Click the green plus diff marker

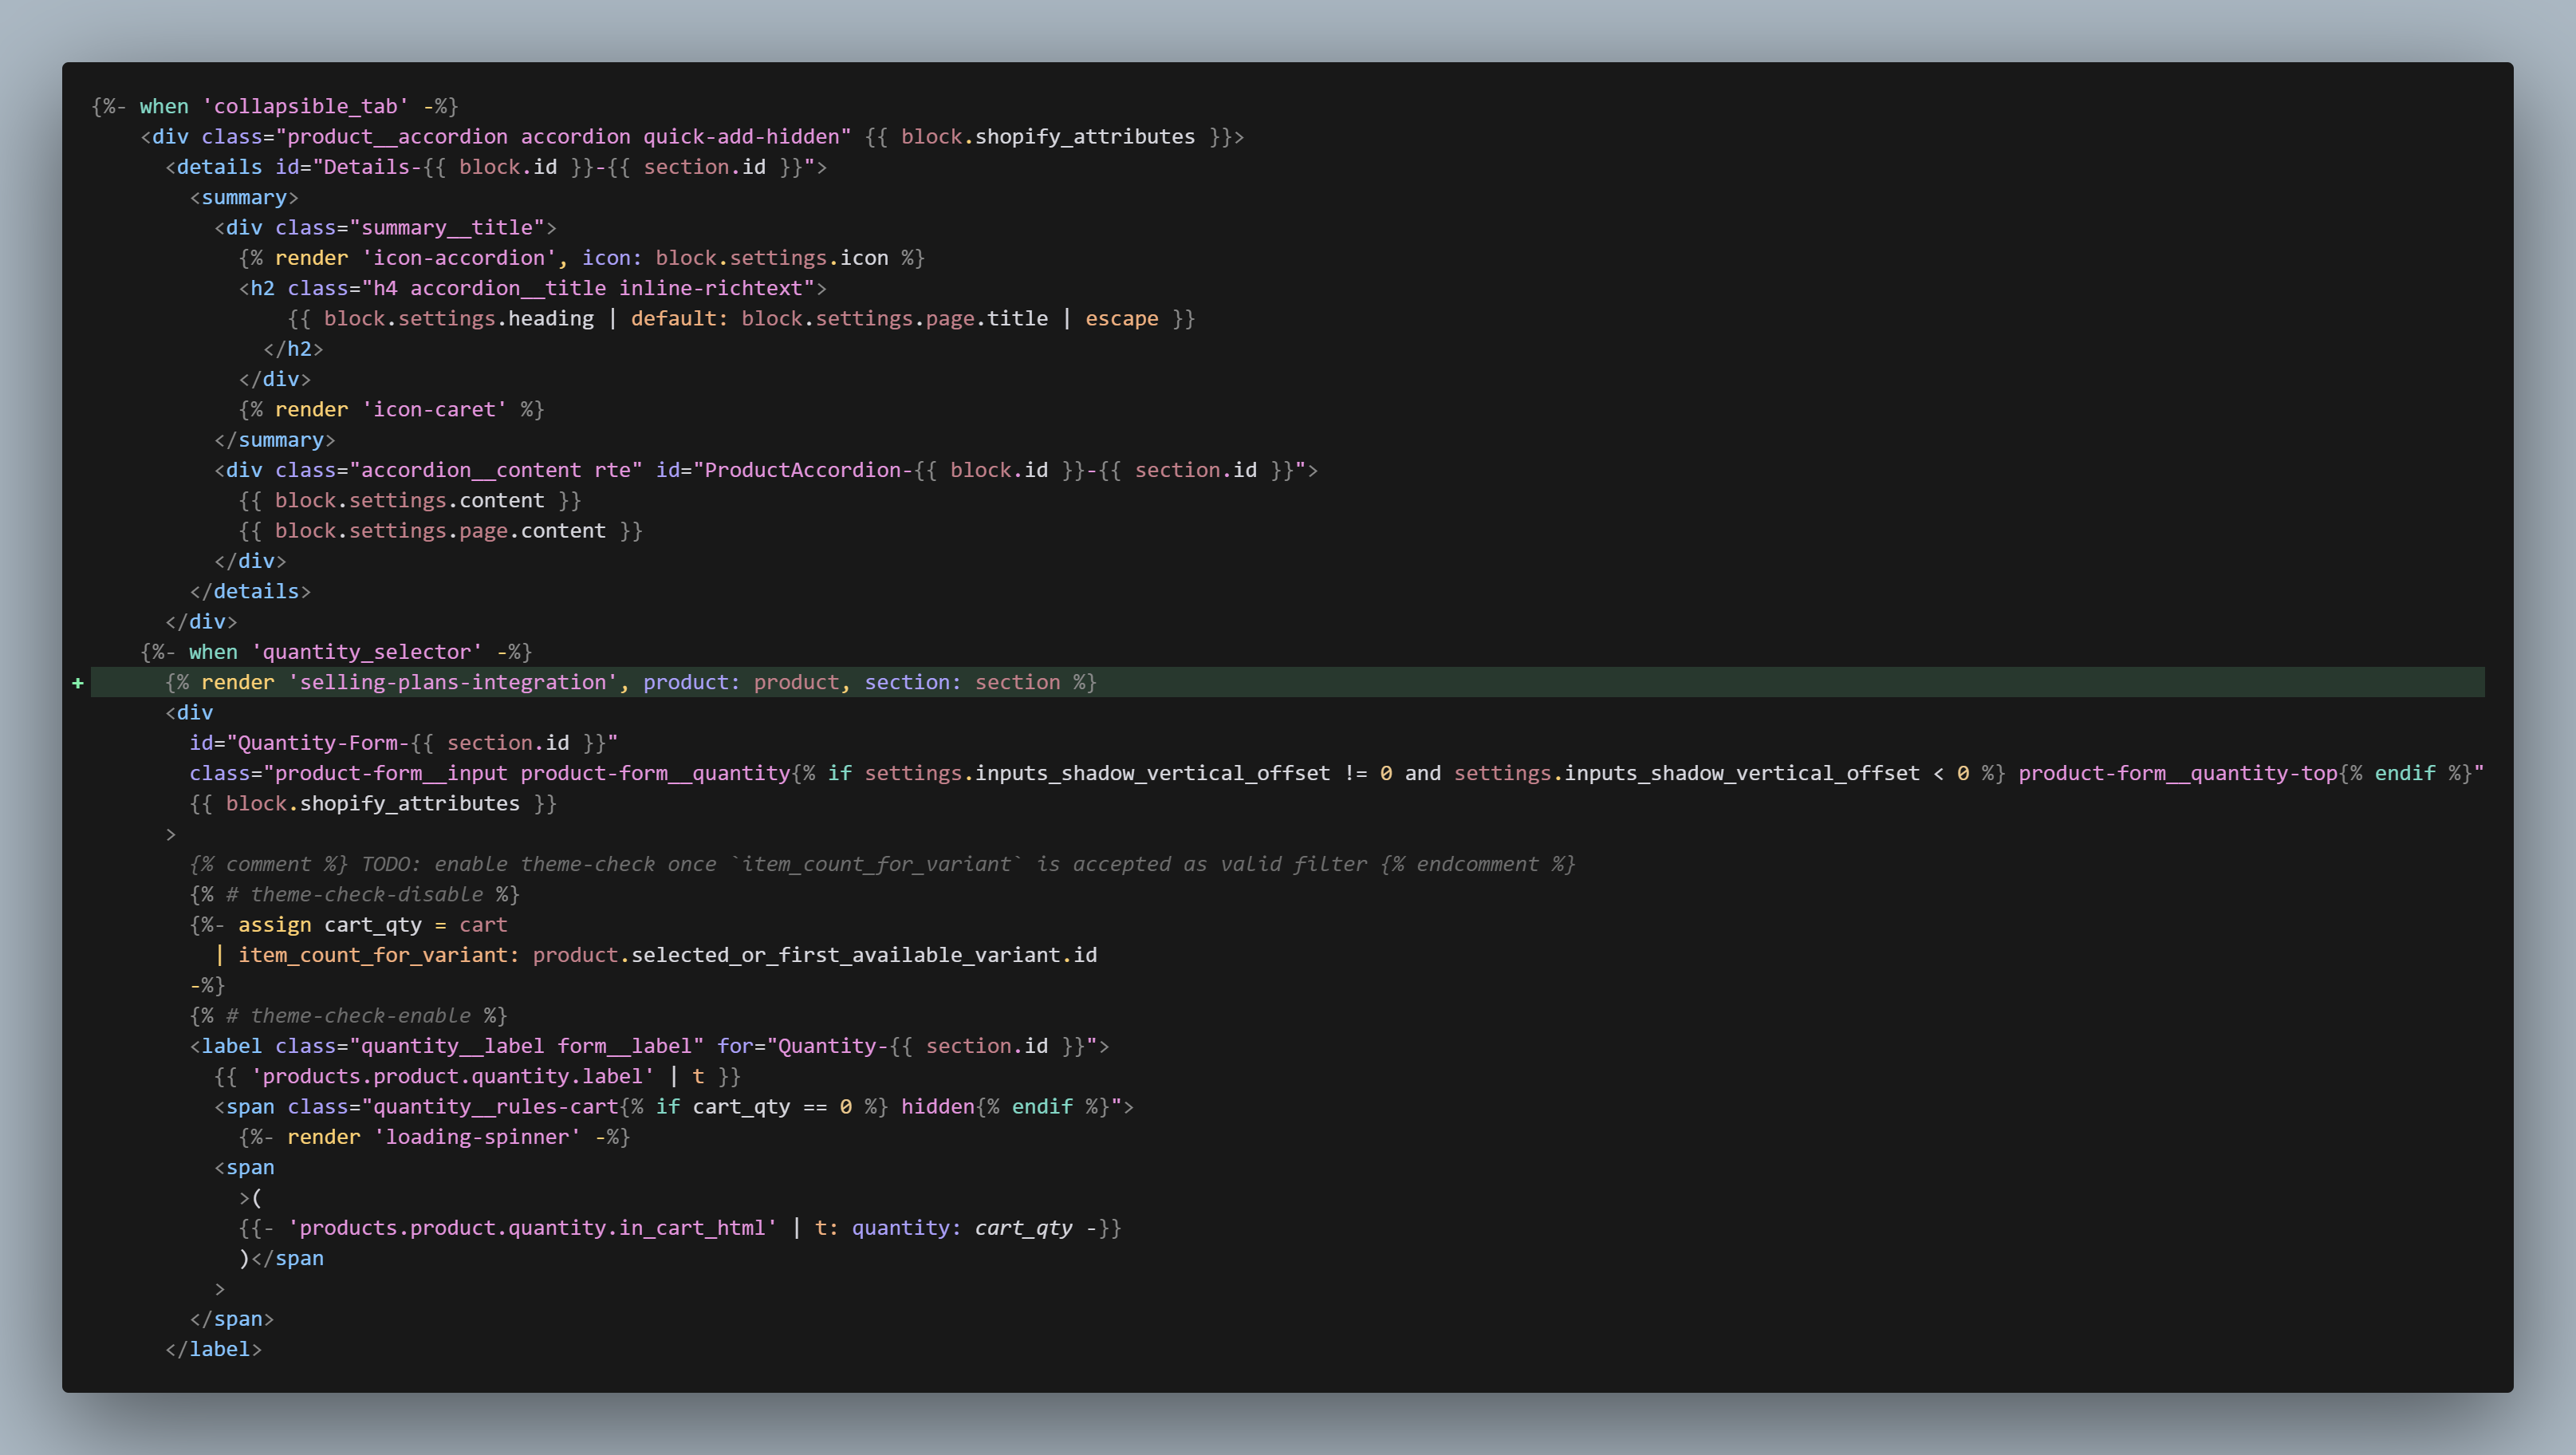78,683
